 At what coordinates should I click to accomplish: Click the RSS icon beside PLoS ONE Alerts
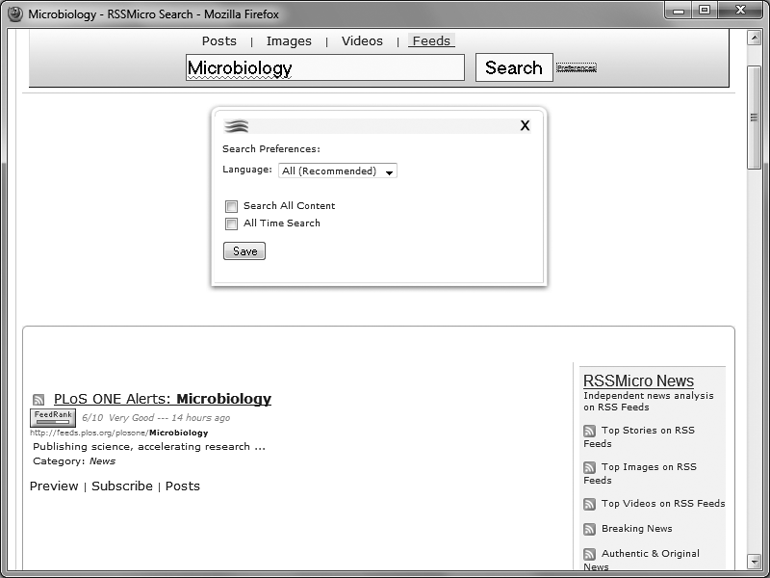pos(39,399)
